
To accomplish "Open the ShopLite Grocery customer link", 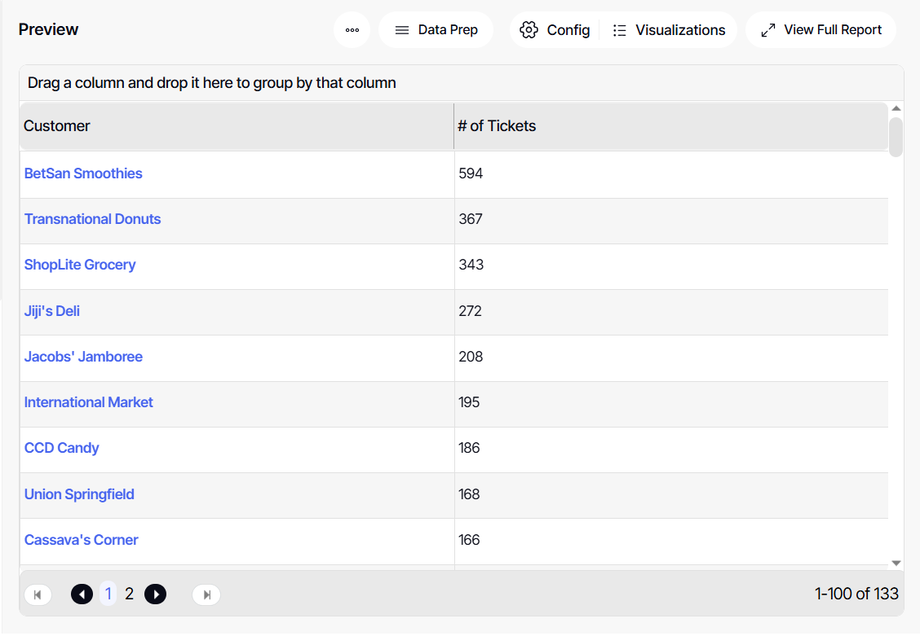I will point(80,265).
